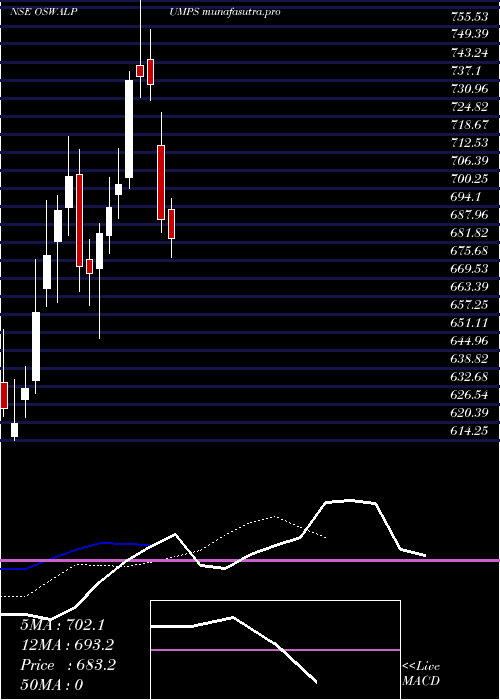The height and width of the screenshot is (700, 500).
Task: Click the NSE OSWALP ticker label
Action: coord(43,12)
